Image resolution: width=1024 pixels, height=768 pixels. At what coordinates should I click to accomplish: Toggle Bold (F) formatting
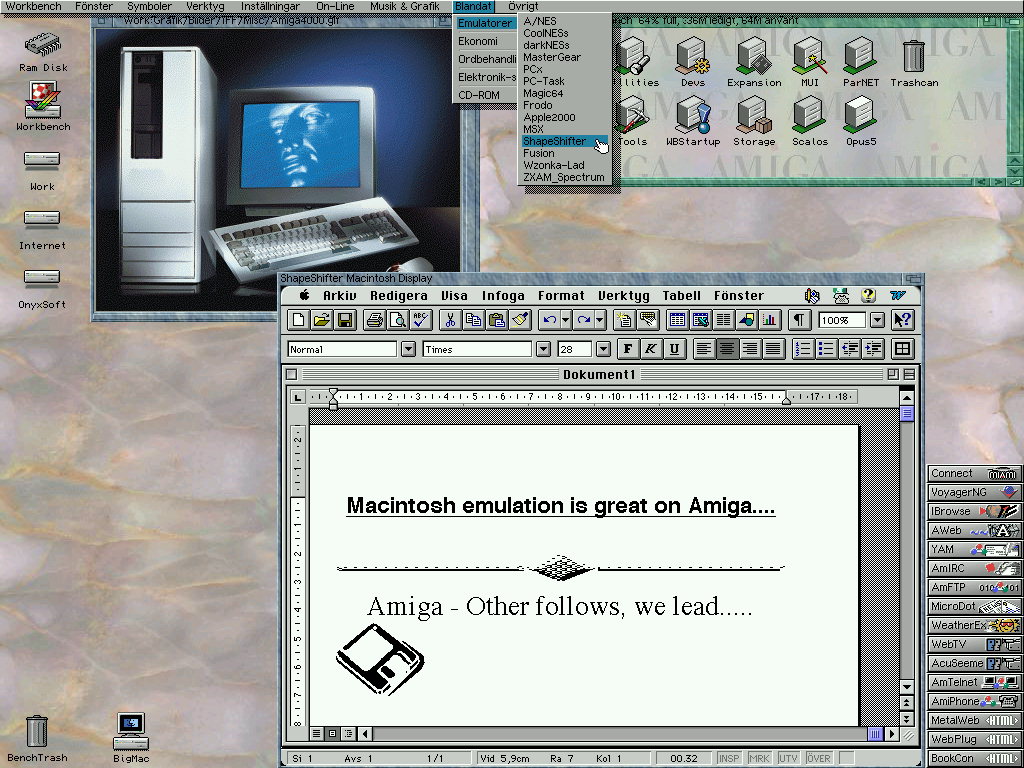(628, 349)
